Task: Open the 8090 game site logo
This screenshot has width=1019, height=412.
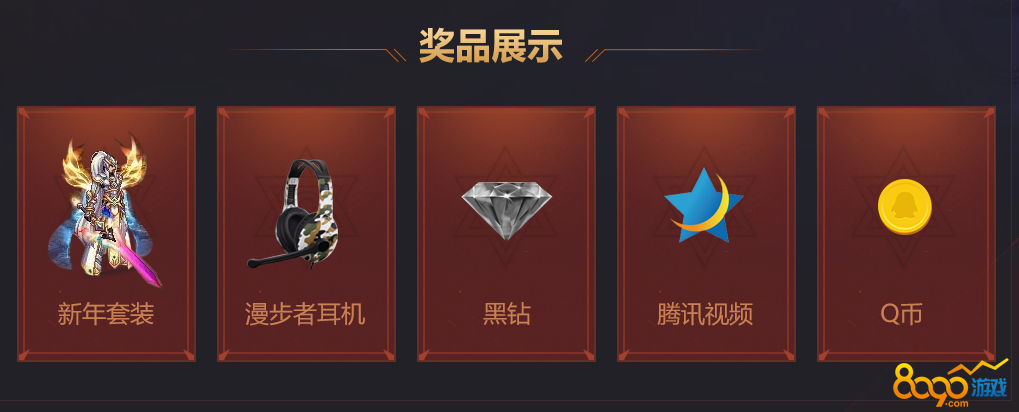Action: [951, 387]
